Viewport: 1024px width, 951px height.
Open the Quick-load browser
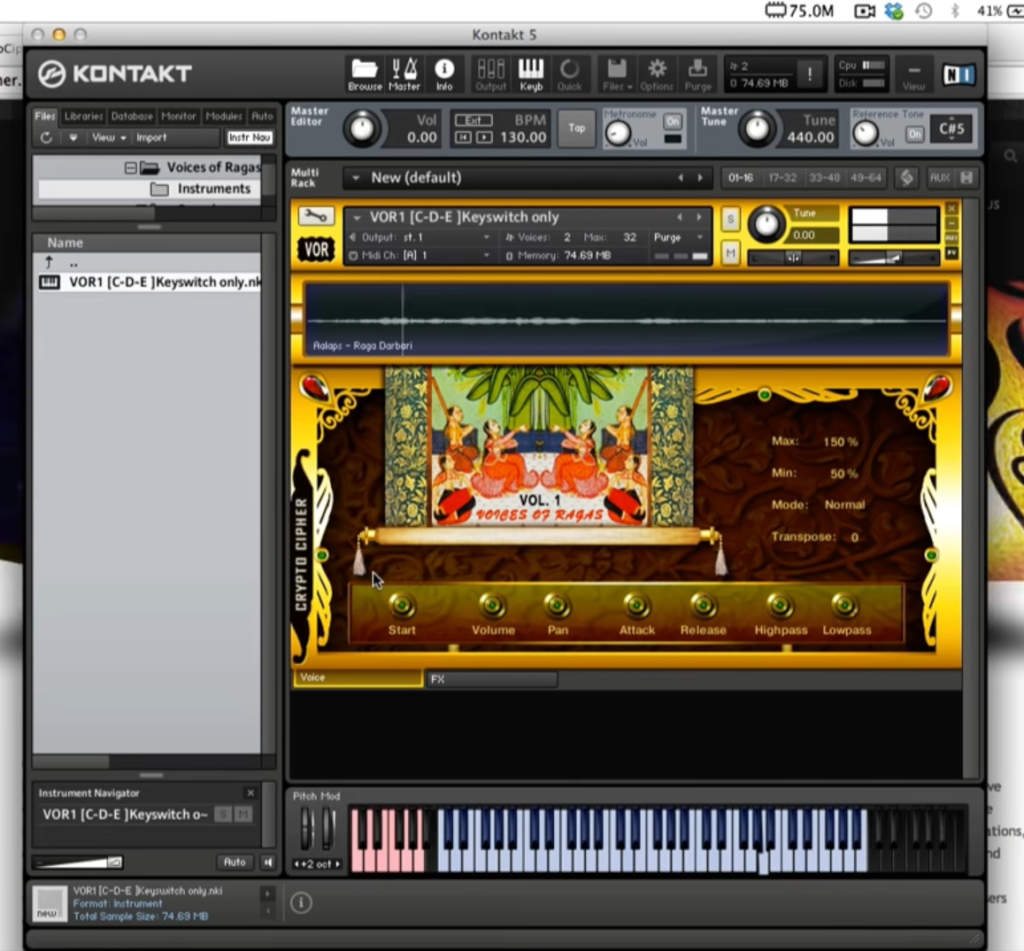click(569, 74)
